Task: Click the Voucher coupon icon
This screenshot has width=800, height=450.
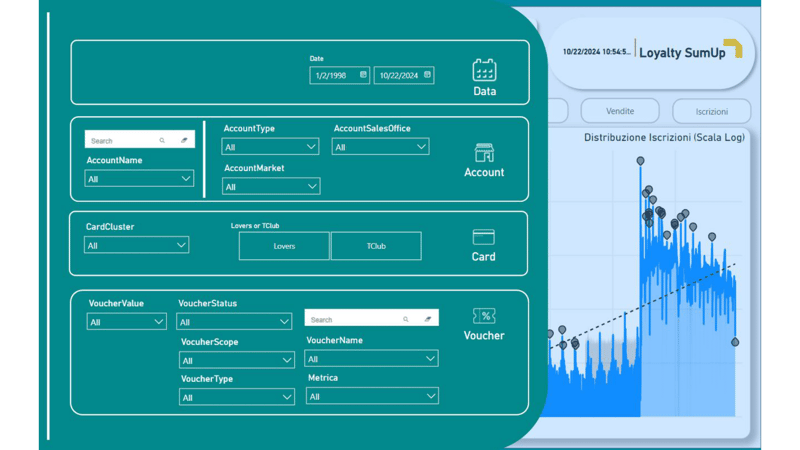Action: (484, 316)
